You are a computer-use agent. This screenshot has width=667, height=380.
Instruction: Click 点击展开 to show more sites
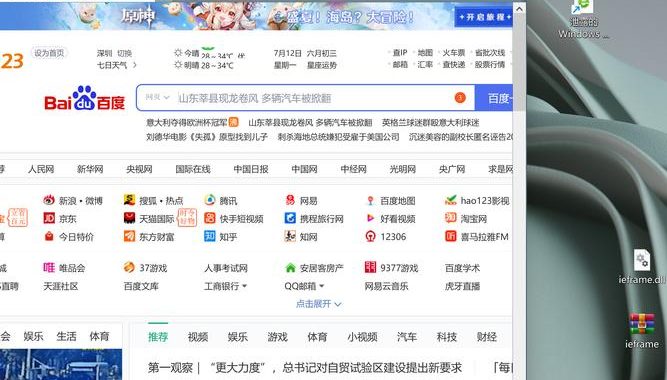[319, 304]
